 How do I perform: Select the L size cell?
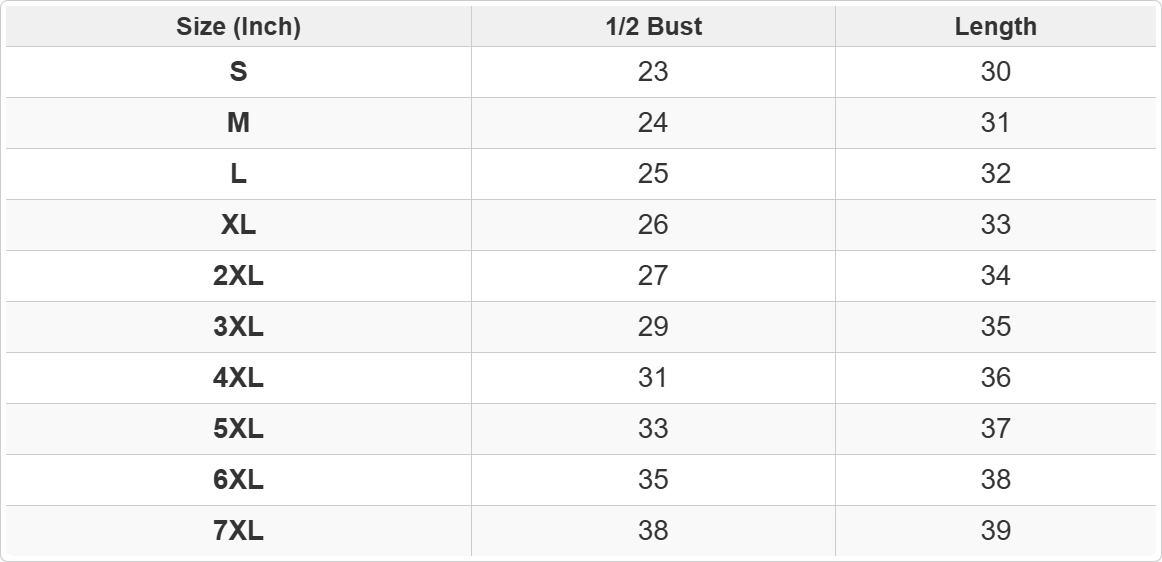pyautogui.click(x=239, y=174)
